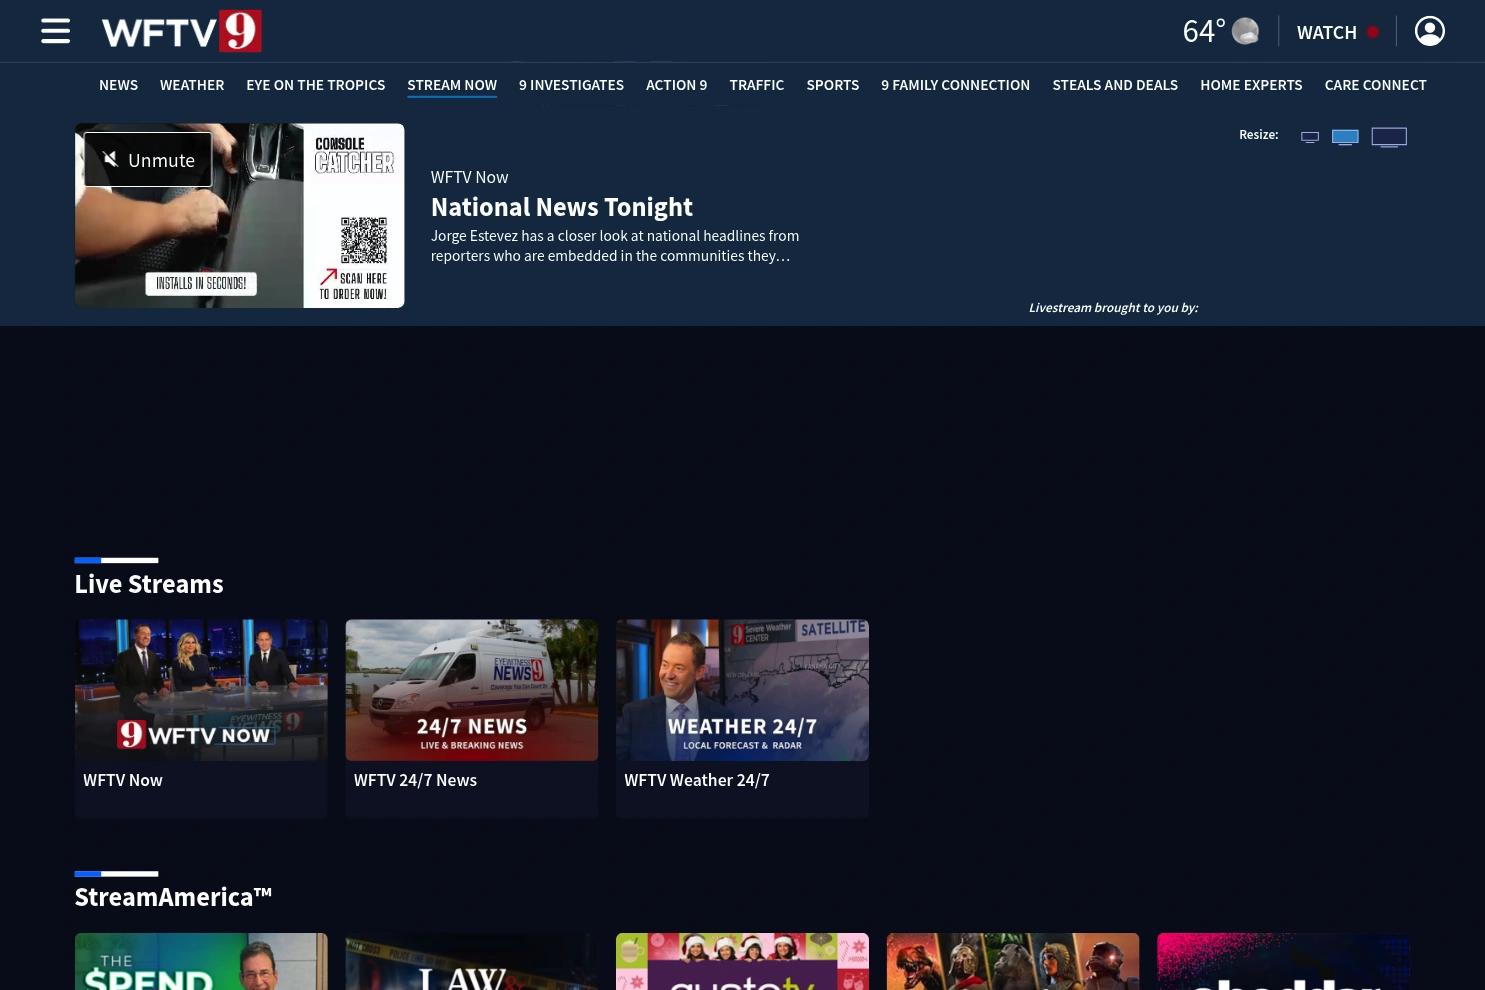The width and height of the screenshot is (1485, 990).
Task: Open The Spend channel thumbnail
Action: [x=201, y=961]
